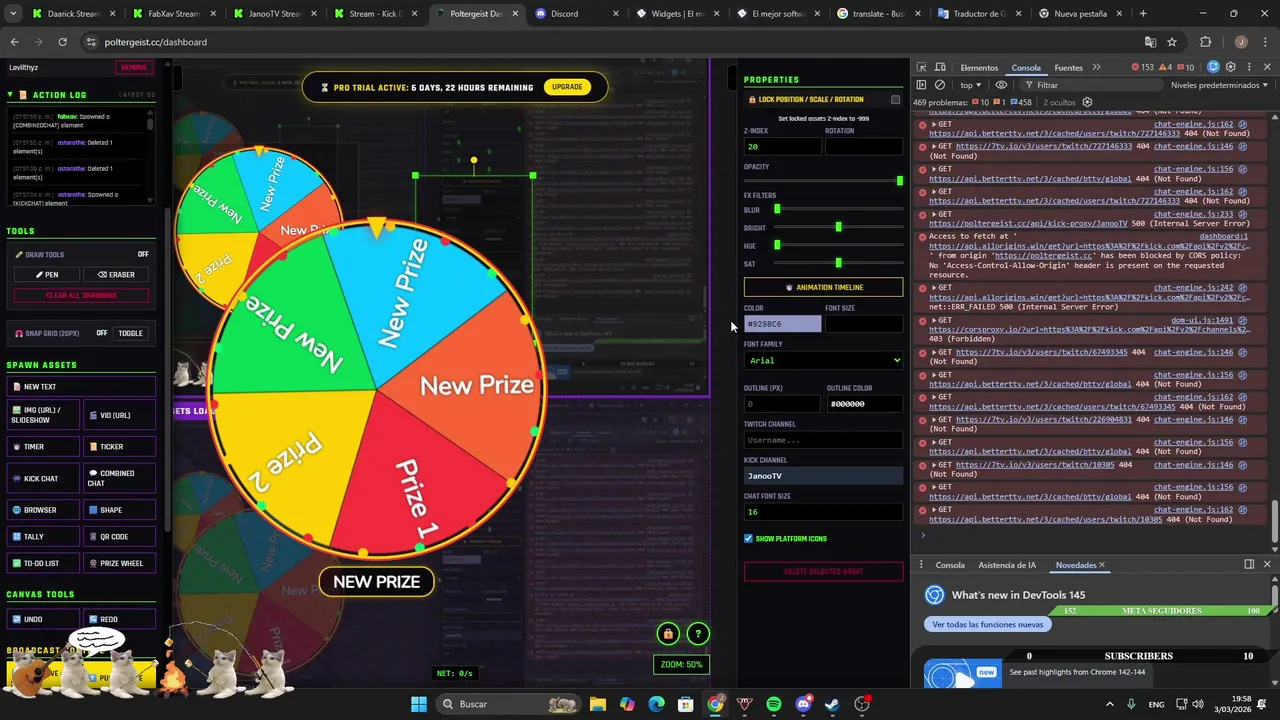This screenshot has width=1280, height=720.
Task: Click the Redo canvas tool
Action: click(x=120, y=619)
